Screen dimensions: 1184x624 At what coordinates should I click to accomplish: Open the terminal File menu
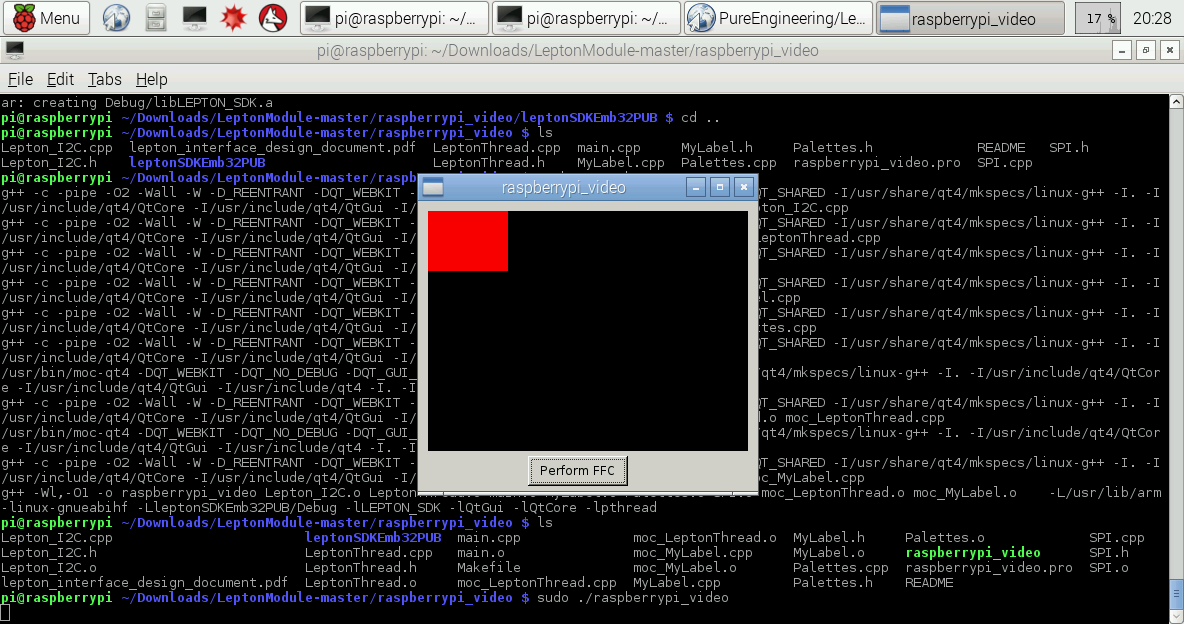[20, 79]
